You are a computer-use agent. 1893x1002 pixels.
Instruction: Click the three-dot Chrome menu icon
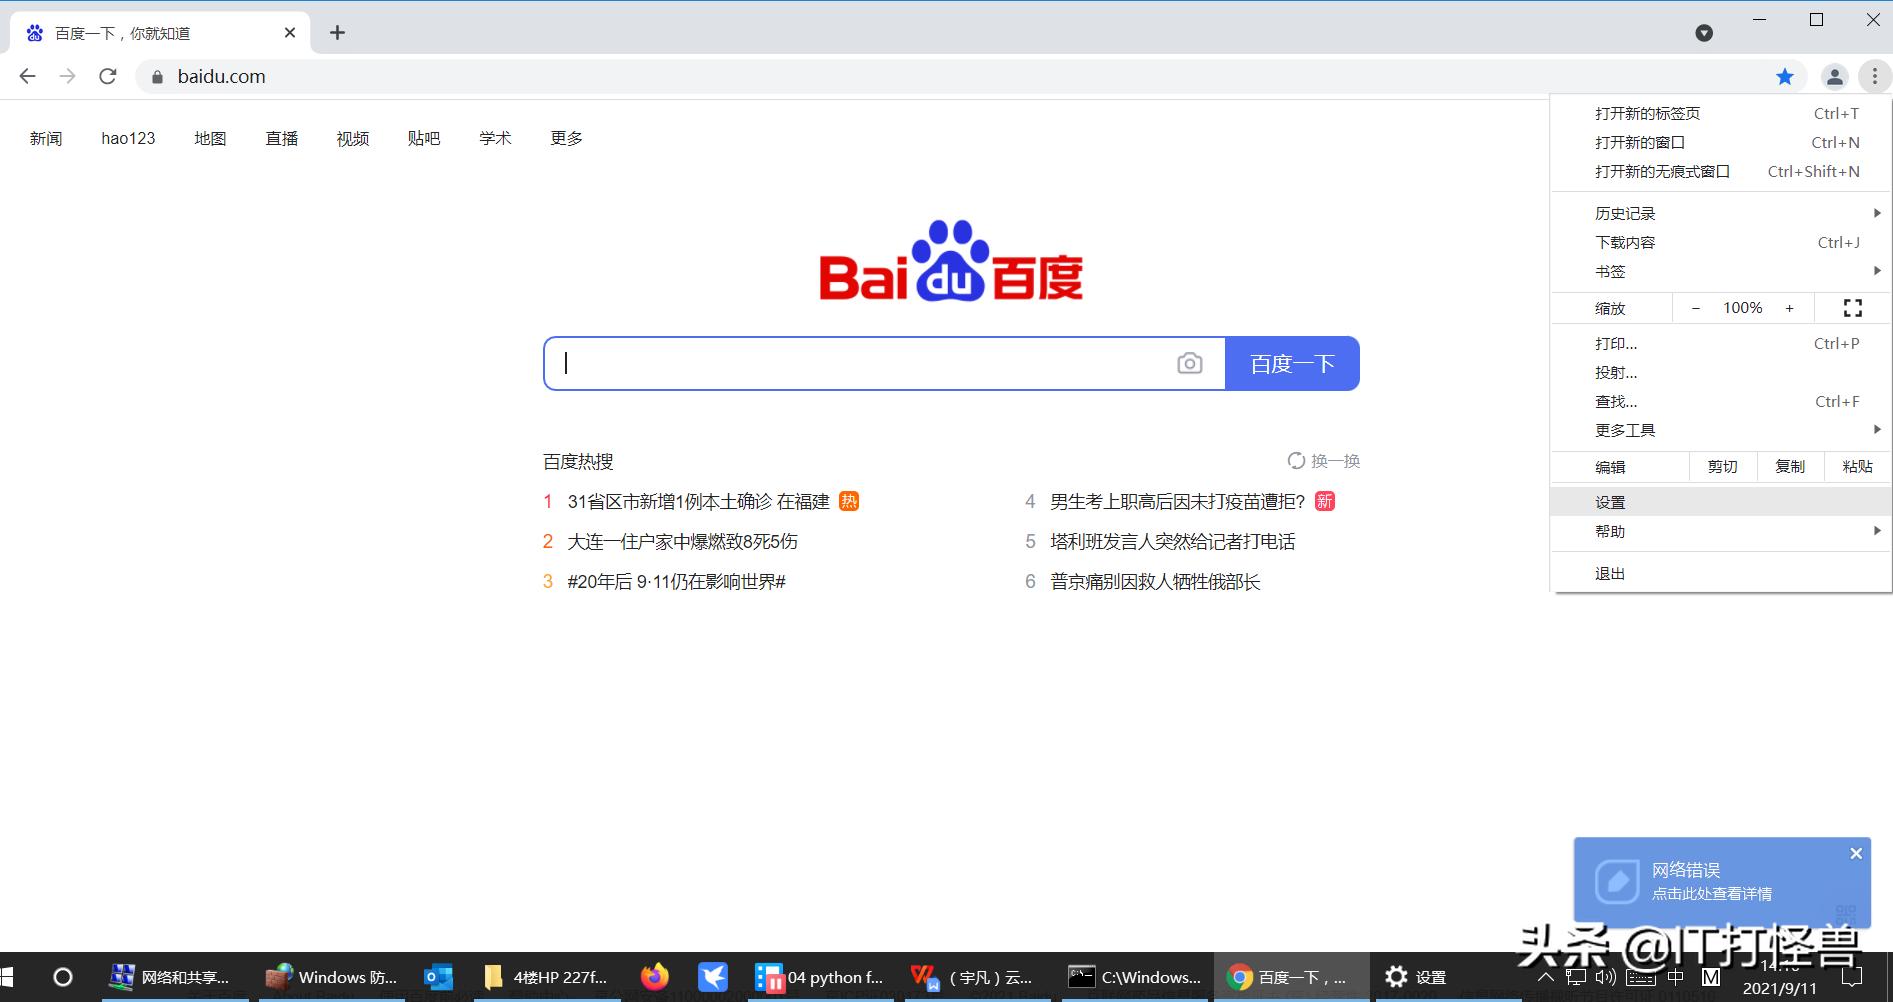pyautogui.click(x=1874, y=76)
